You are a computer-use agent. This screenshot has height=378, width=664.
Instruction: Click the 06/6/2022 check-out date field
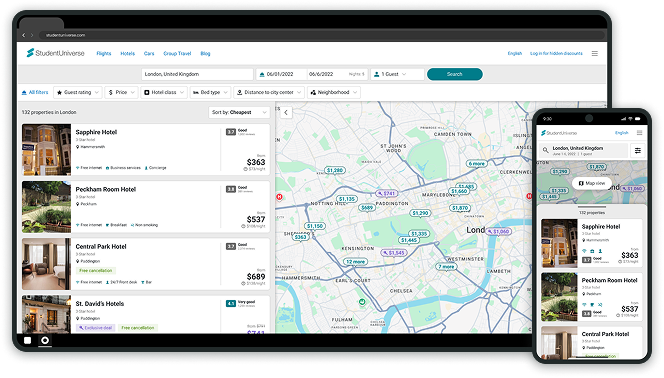336,74
